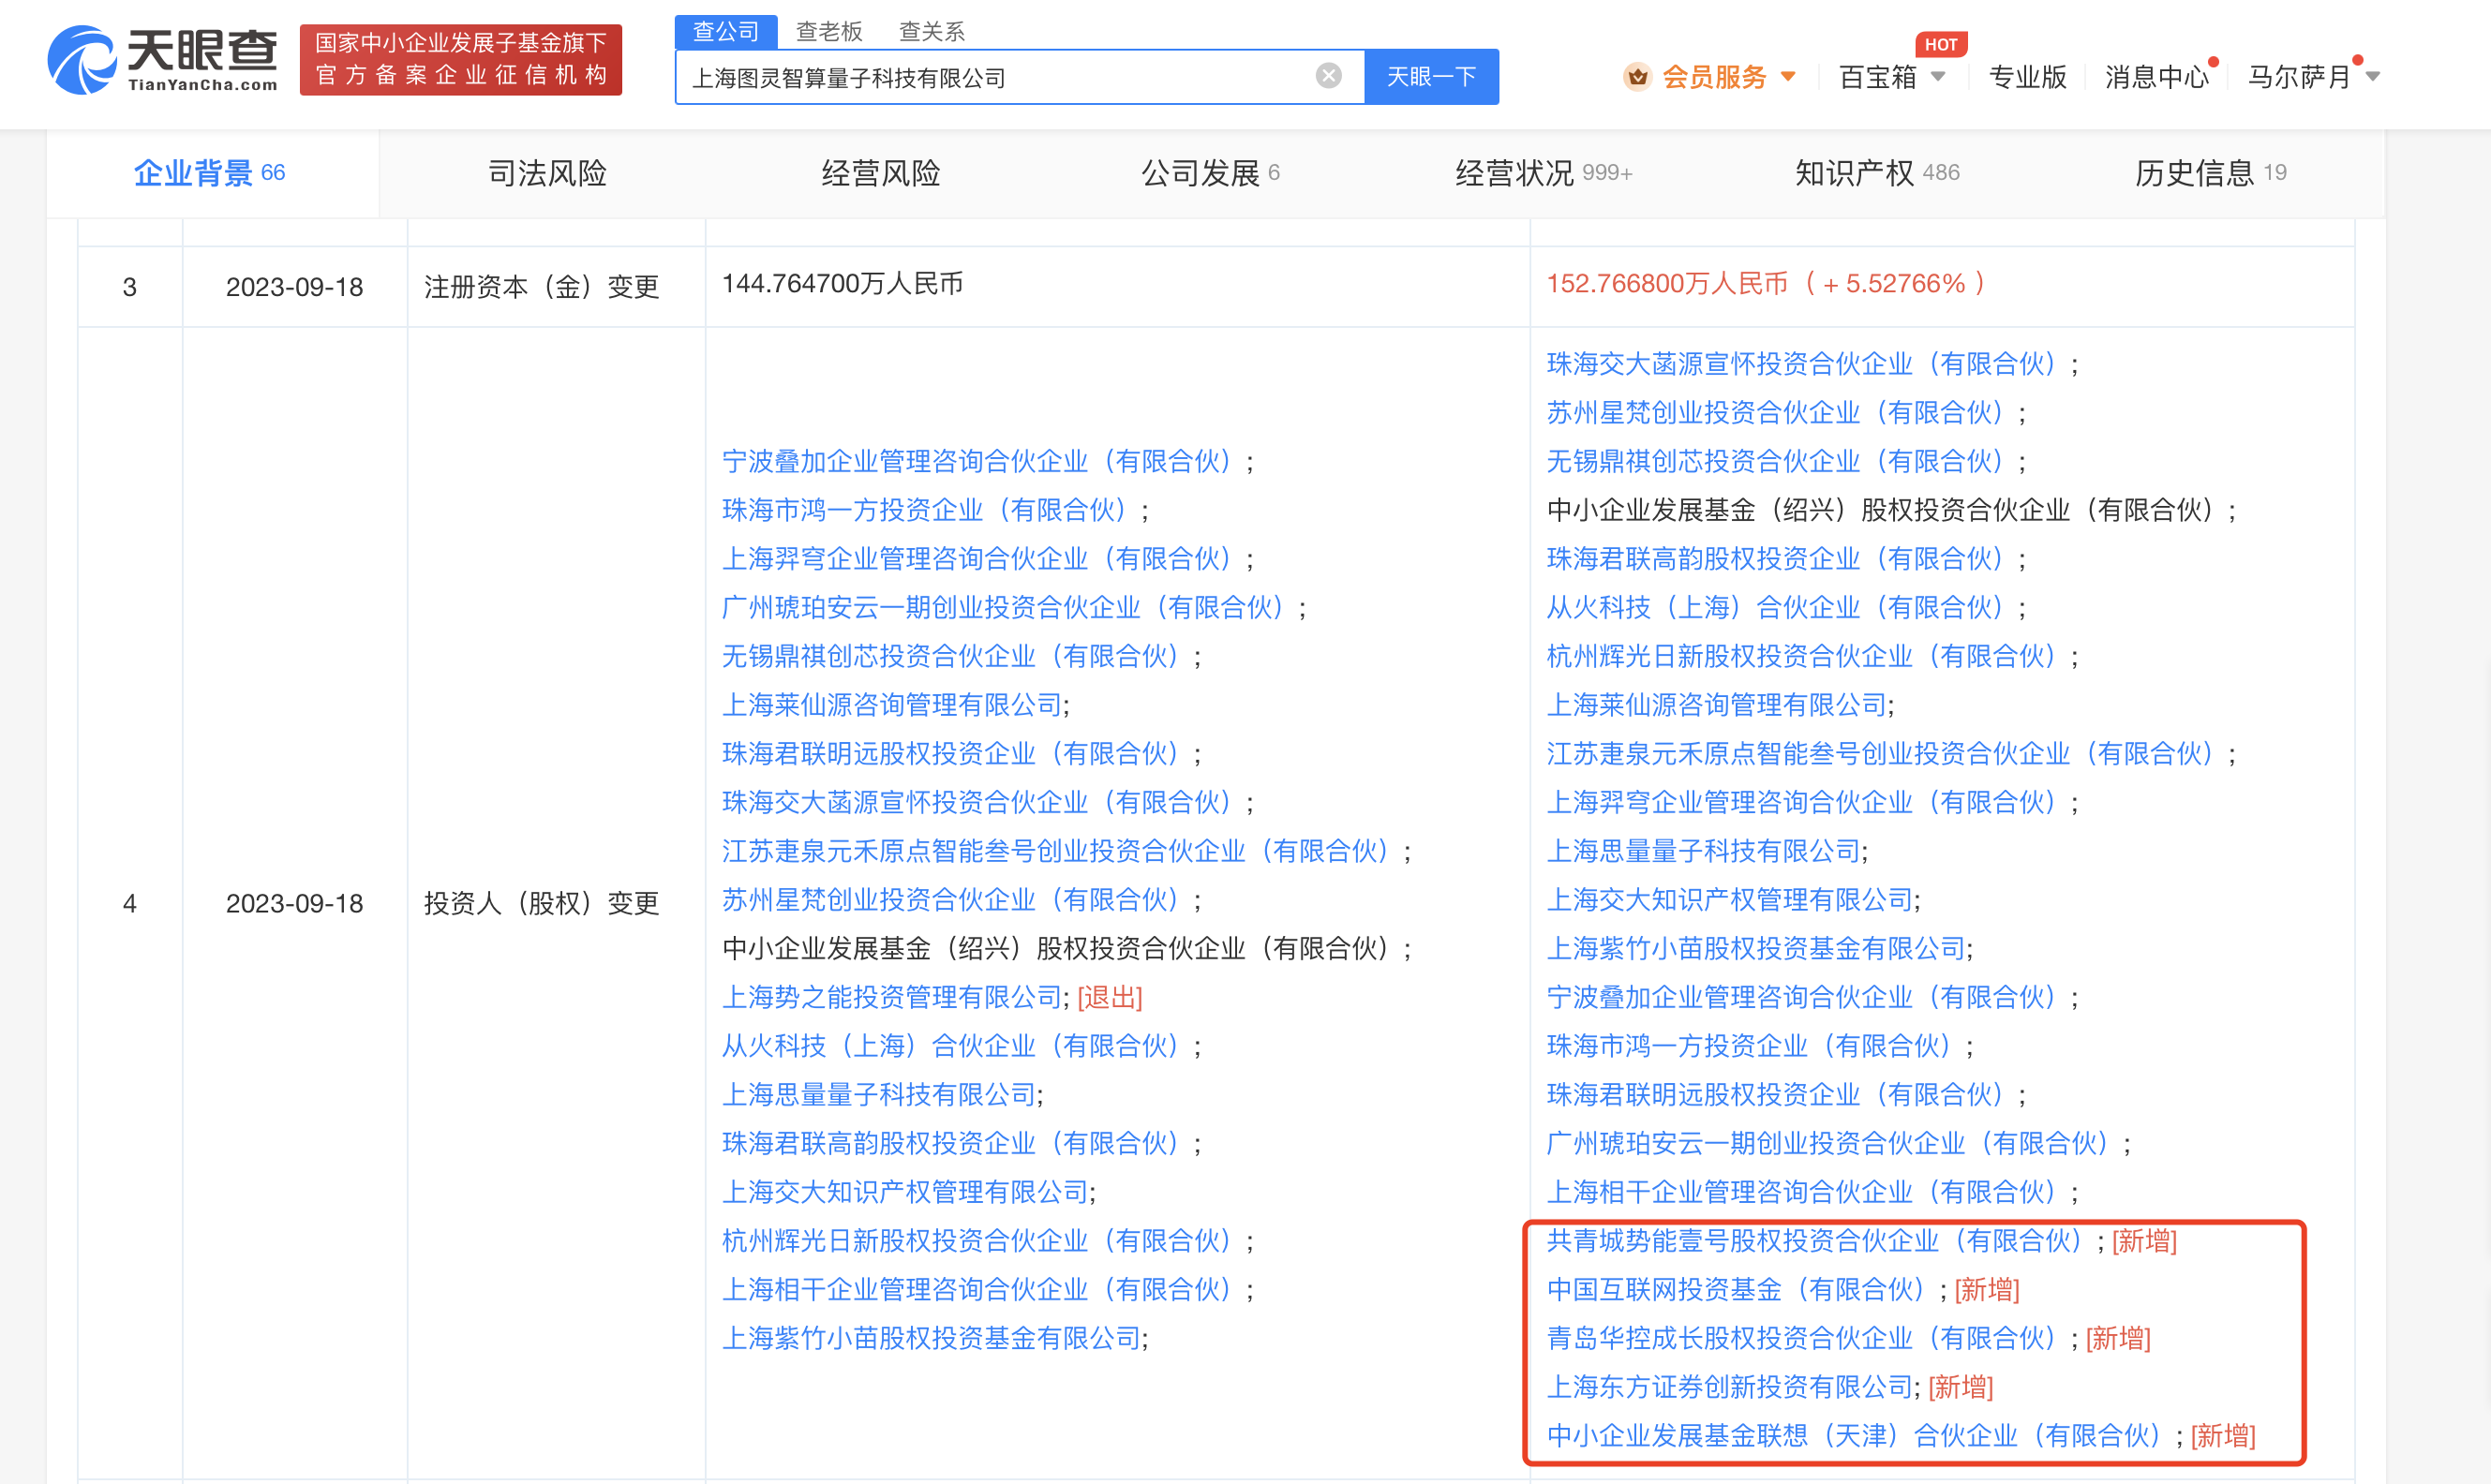Expand the 会员服务 dropdown arrow
The image size is (2491, 1484).
click(x=1789, y=77)
